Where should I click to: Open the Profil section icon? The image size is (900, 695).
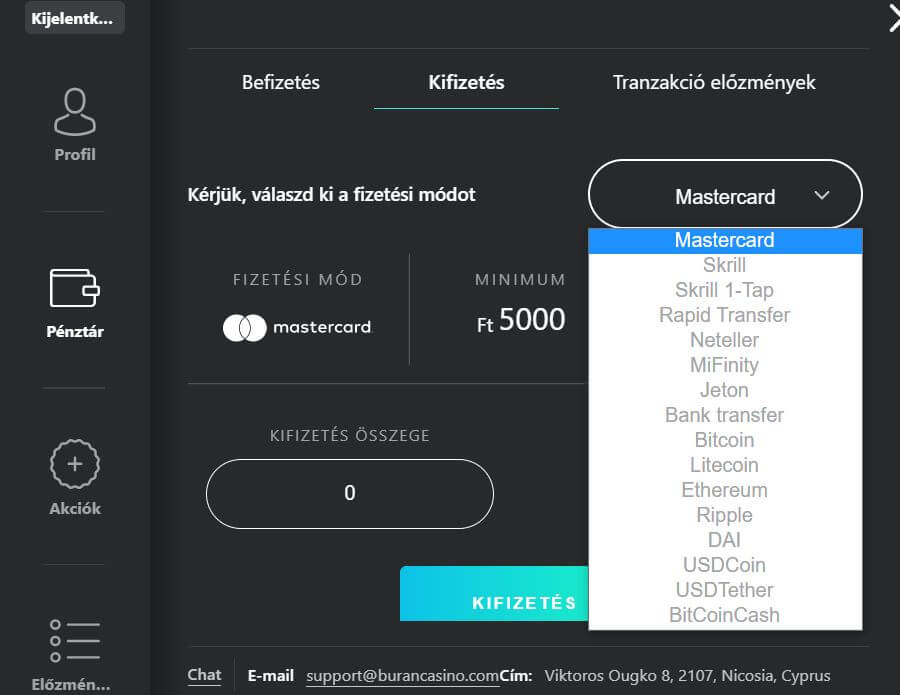[75, 113]
